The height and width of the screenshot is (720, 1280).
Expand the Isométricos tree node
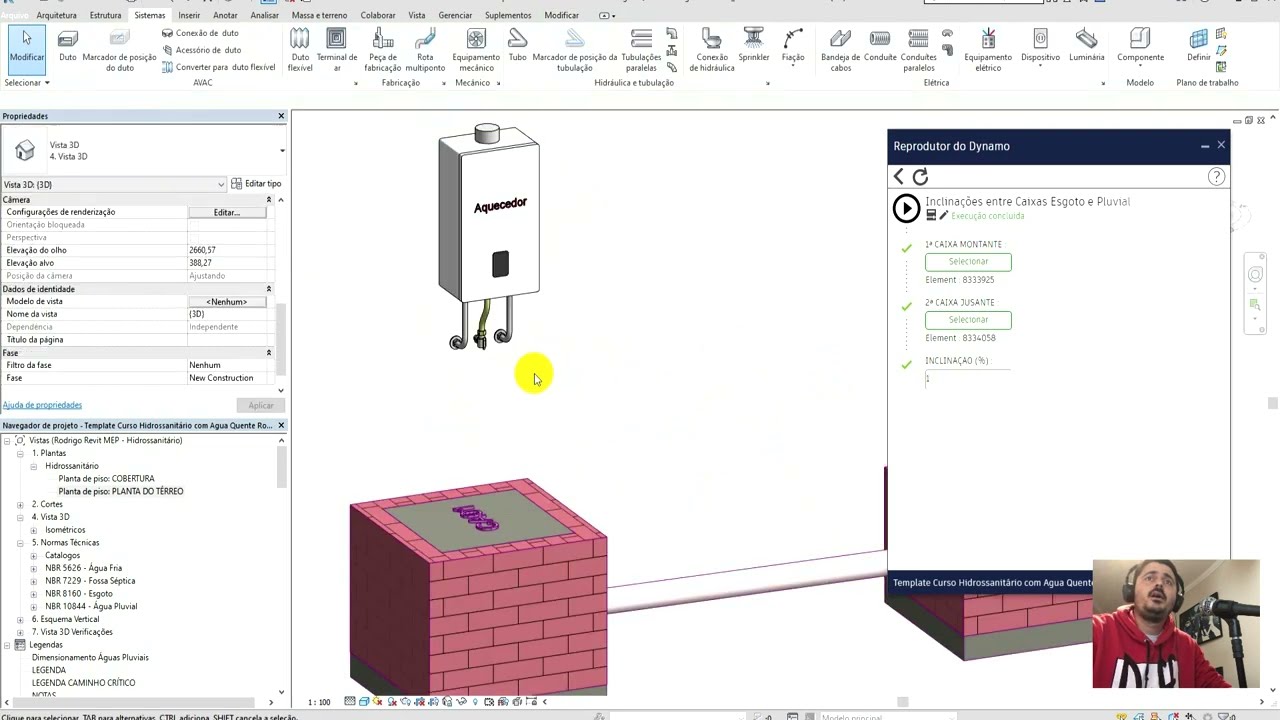(33, 530)
